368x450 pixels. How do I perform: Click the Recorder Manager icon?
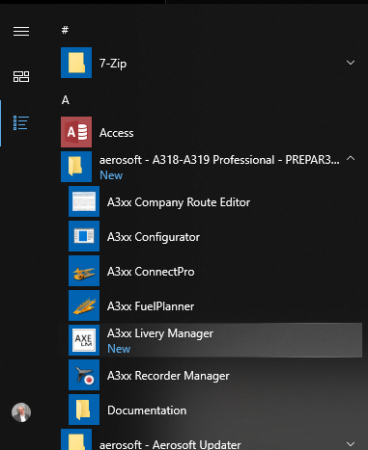coord(84,375)
